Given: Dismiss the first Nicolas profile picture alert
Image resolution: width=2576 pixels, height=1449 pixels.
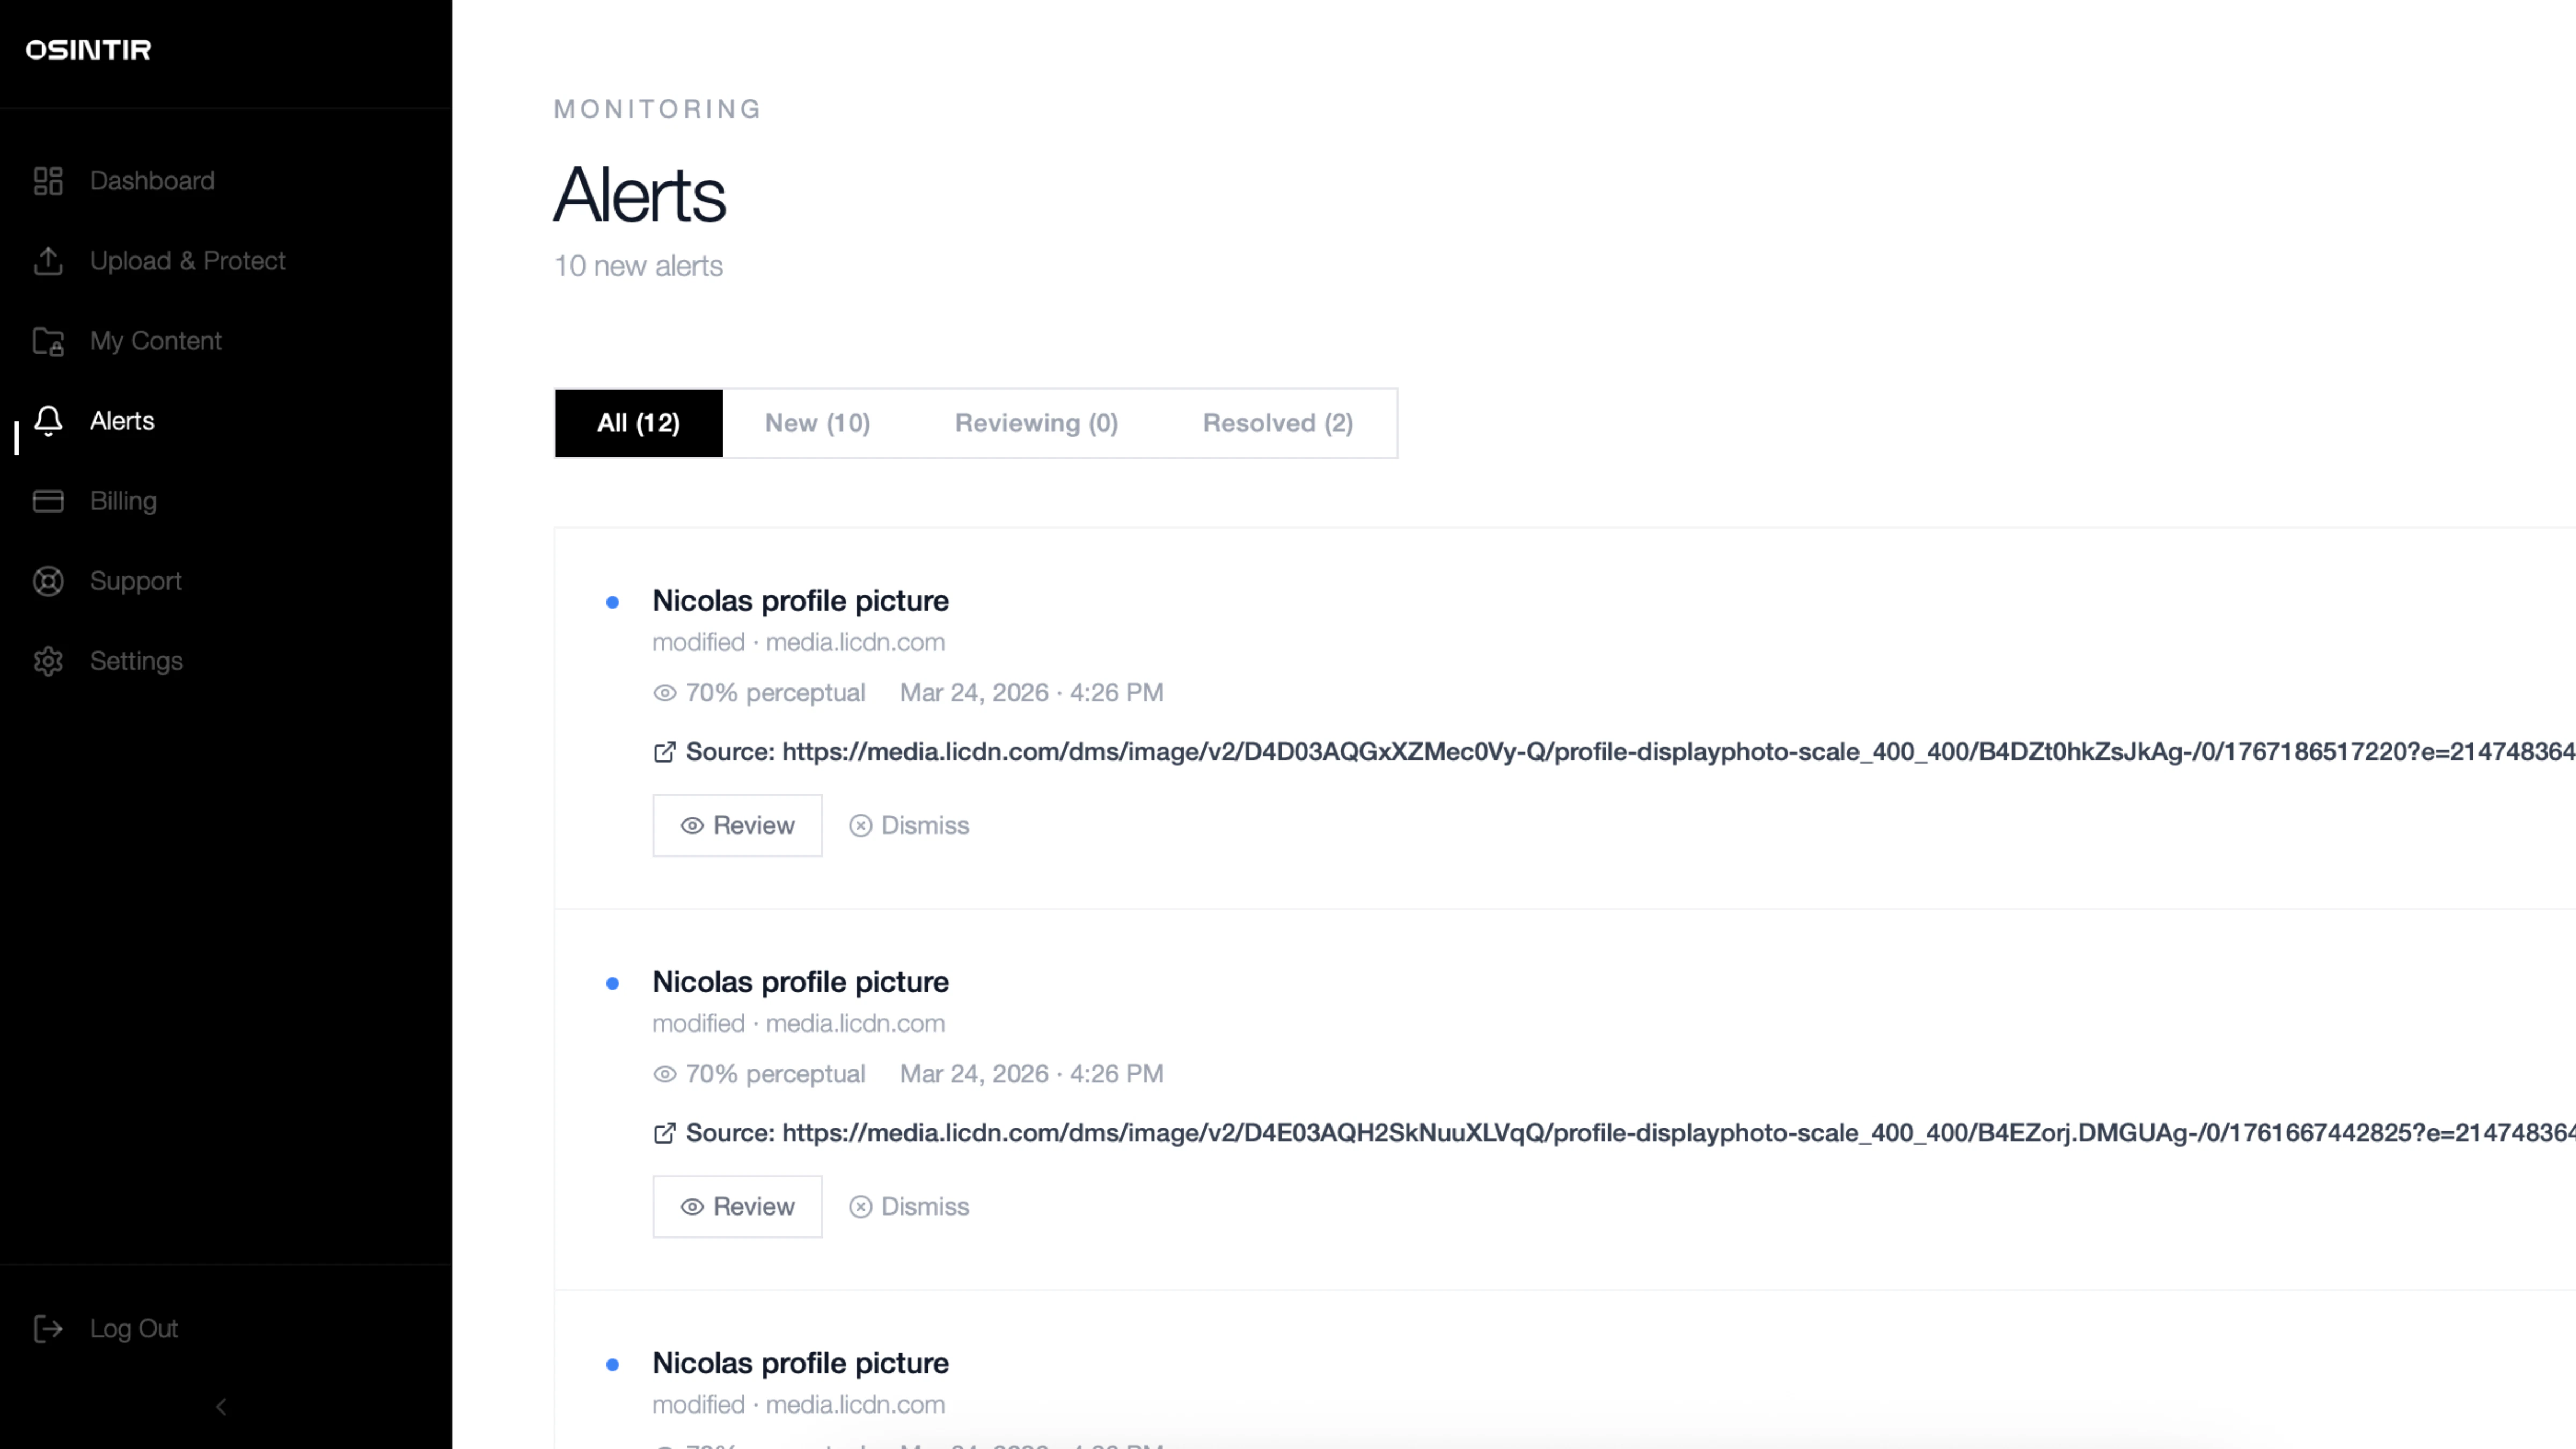Looking at the screenshot, I should [x=909, y=825].
